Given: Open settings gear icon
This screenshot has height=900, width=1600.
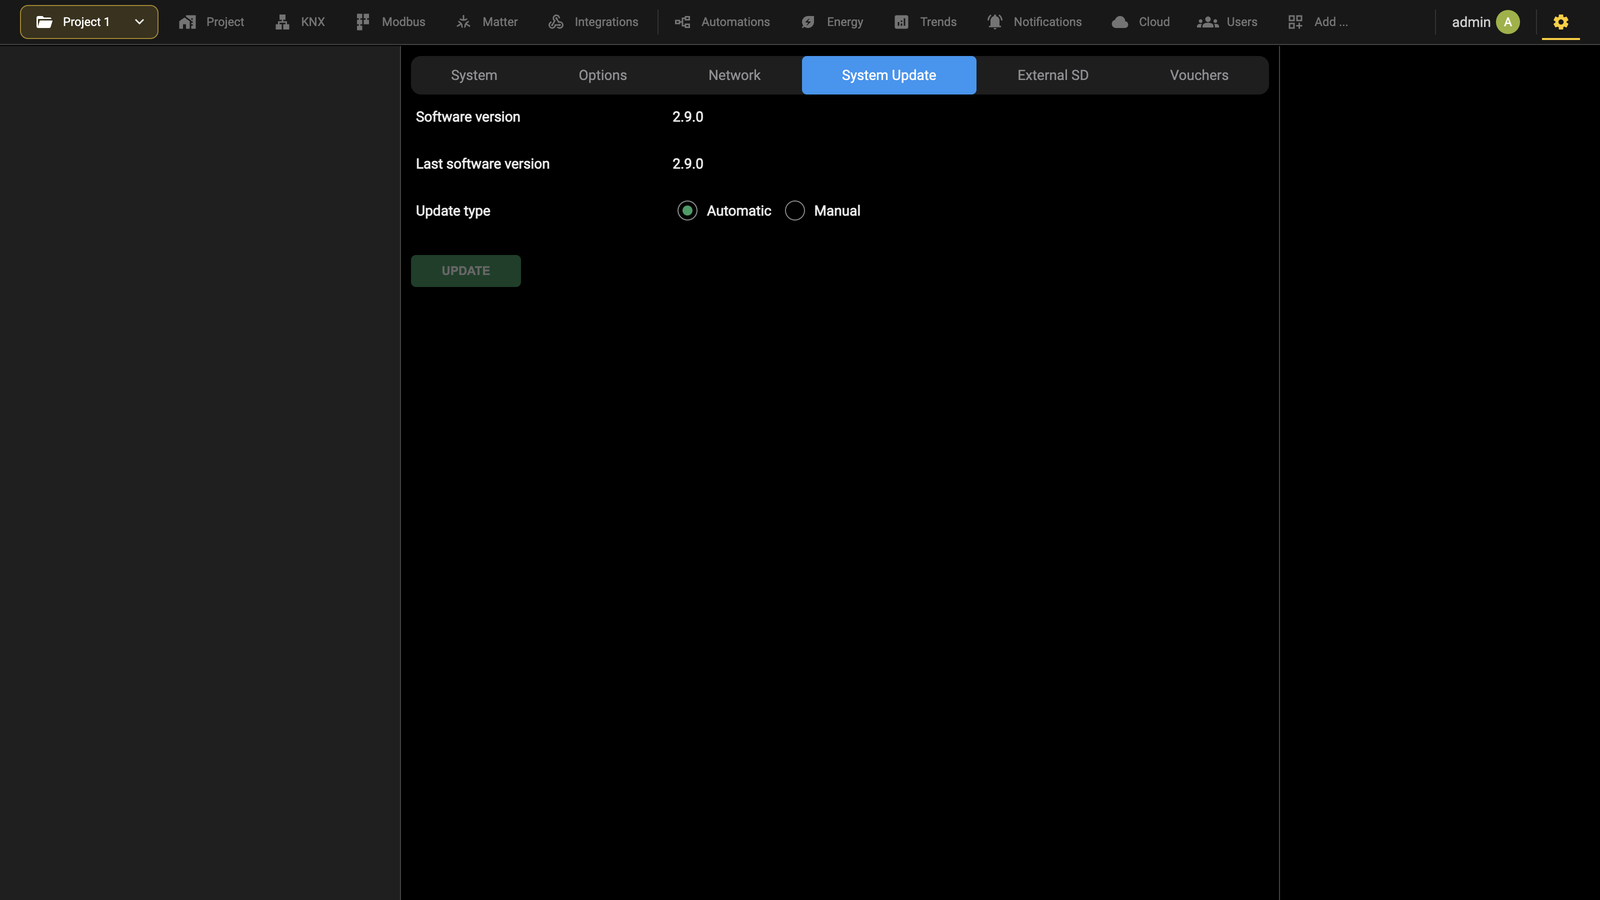Looking at the screenshot, I should (1561, 22).
